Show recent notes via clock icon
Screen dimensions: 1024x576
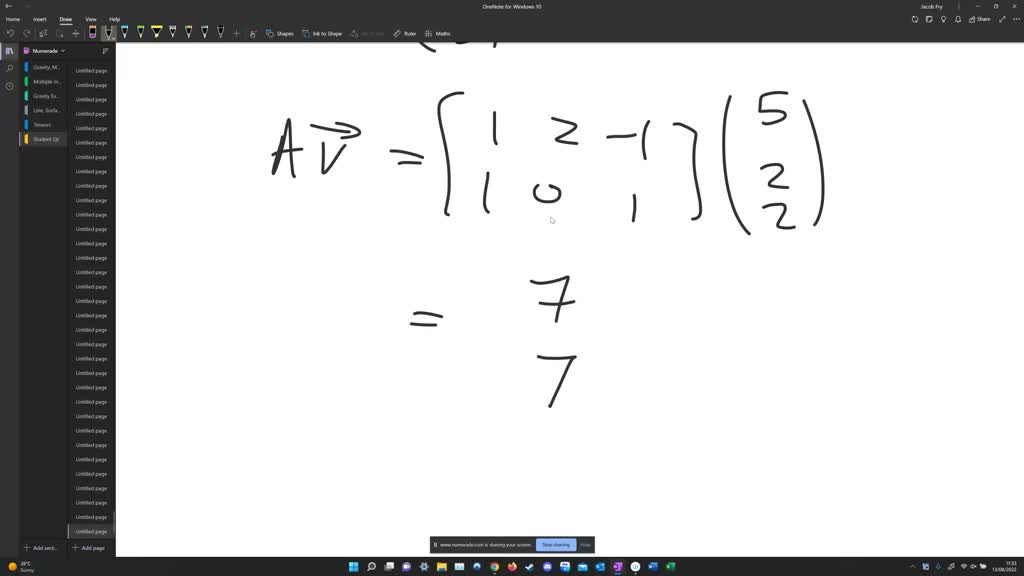click(9, 86)
